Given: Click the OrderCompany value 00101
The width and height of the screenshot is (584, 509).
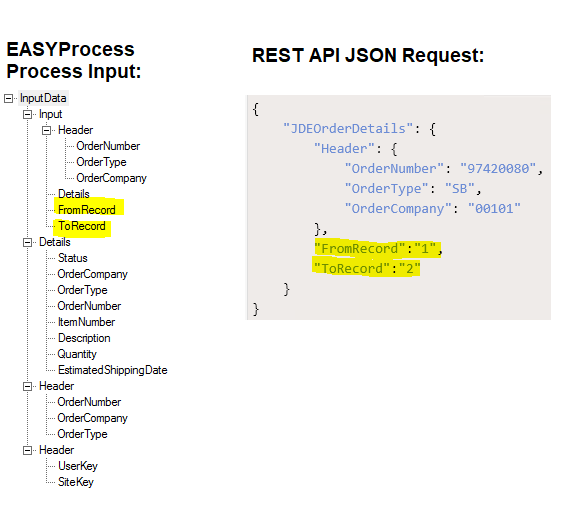Looking at the screenshot, I should 494,209.
